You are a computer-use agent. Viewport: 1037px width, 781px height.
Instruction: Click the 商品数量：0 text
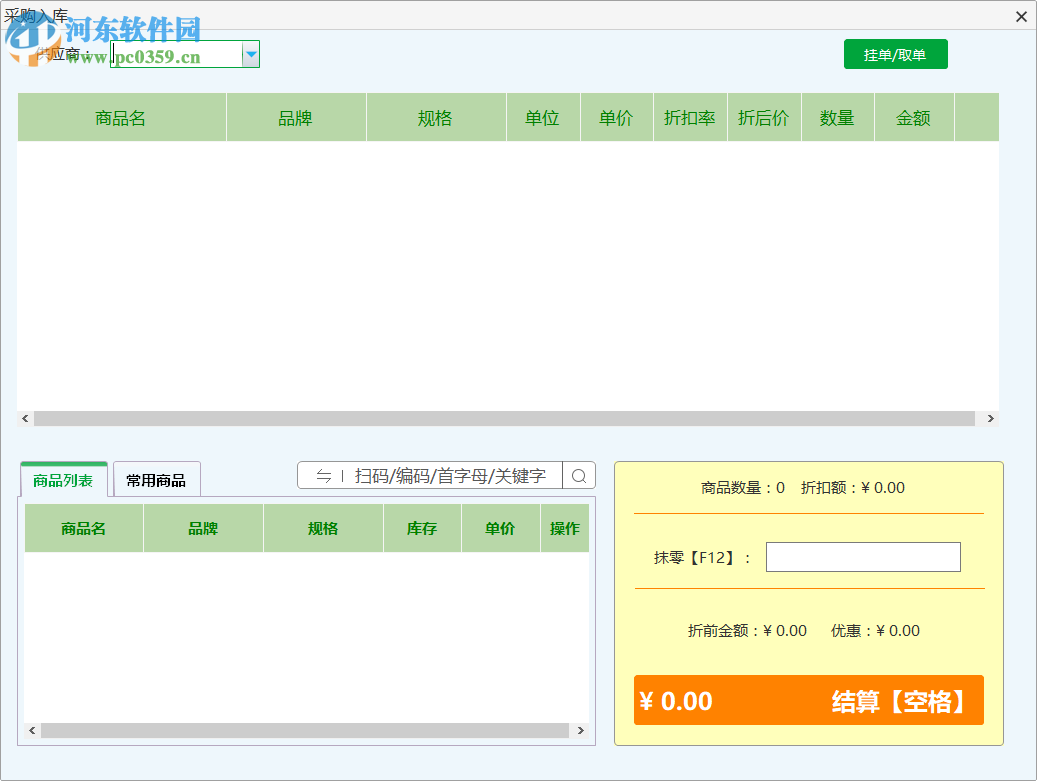point(743,488)
